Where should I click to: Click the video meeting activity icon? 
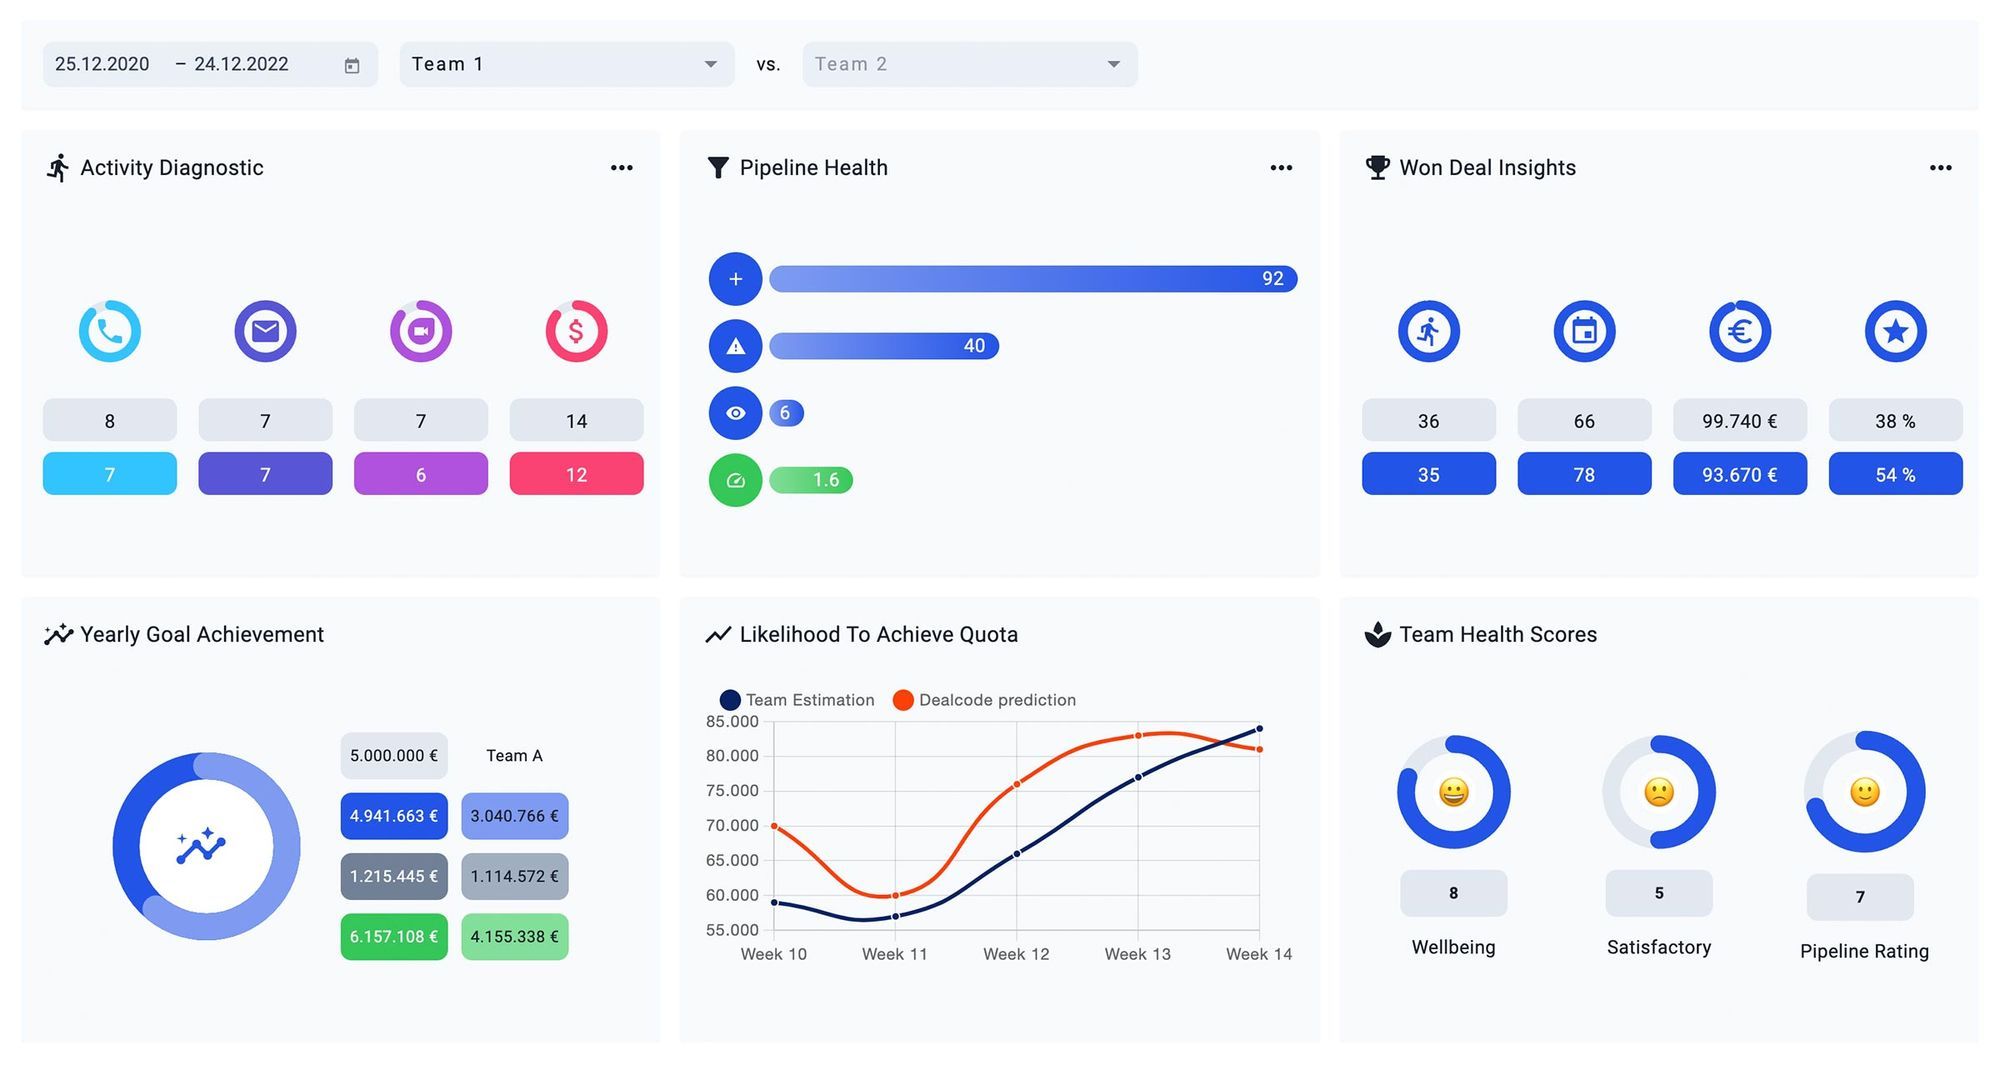421,331
